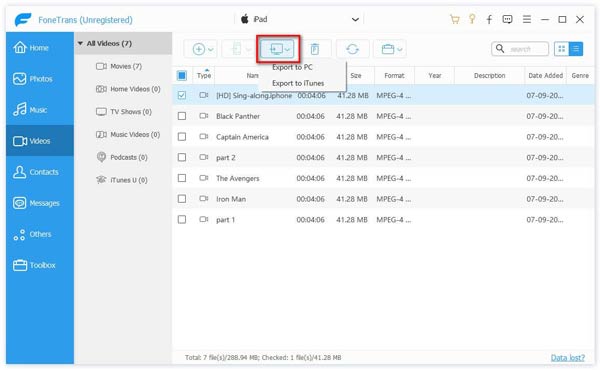Viewport: 600px width, 370px height.
Task: Select iTunes U (0) category
Action: tap(122, 180)
